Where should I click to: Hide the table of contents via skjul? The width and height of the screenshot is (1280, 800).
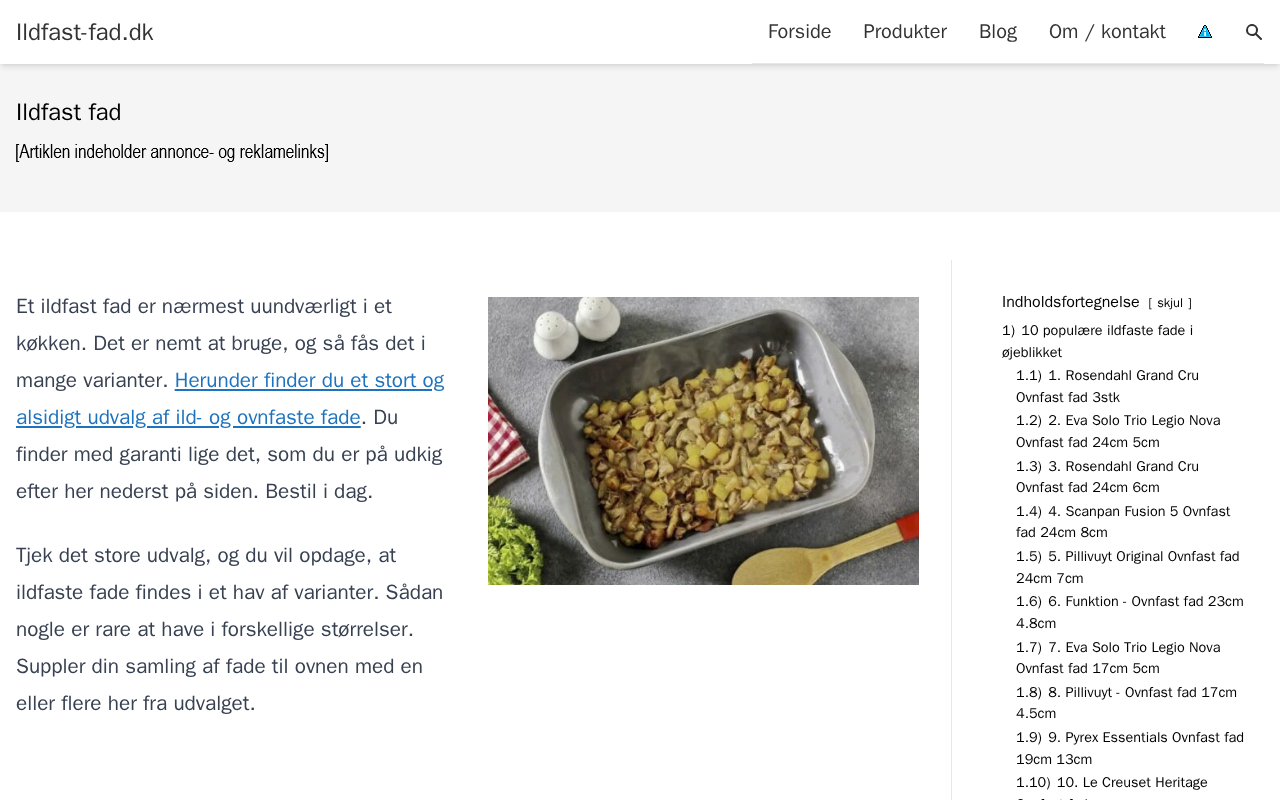1170,303
